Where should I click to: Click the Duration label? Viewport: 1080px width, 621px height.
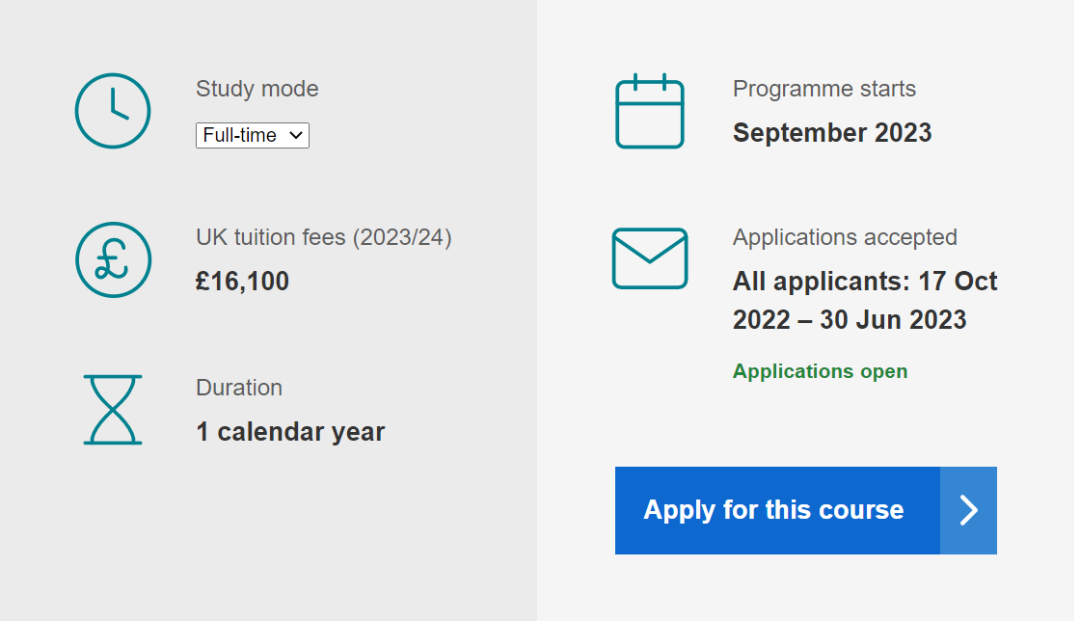239,388
